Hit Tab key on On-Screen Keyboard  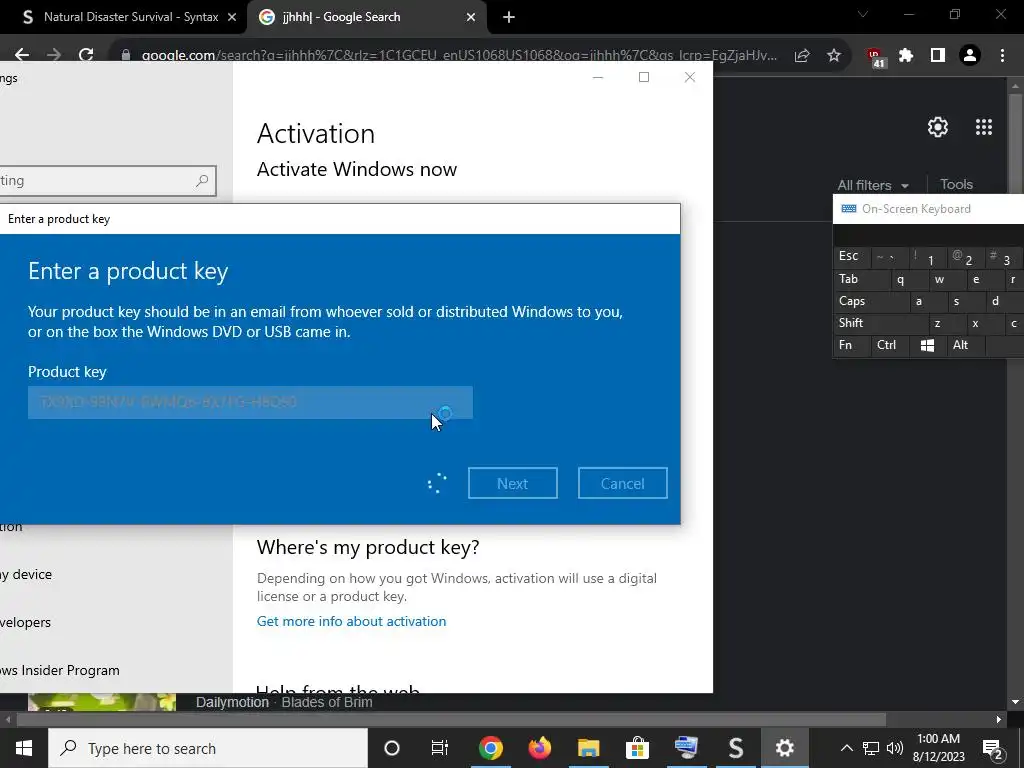coord(860,279)
